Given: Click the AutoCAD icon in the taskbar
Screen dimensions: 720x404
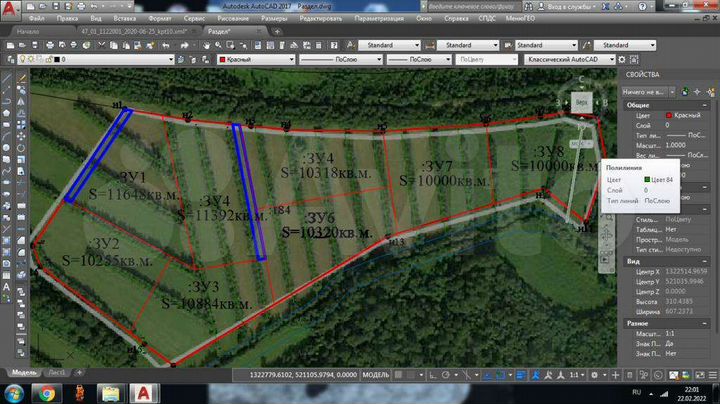Looking at the screenshot, I should coord(145,393).
